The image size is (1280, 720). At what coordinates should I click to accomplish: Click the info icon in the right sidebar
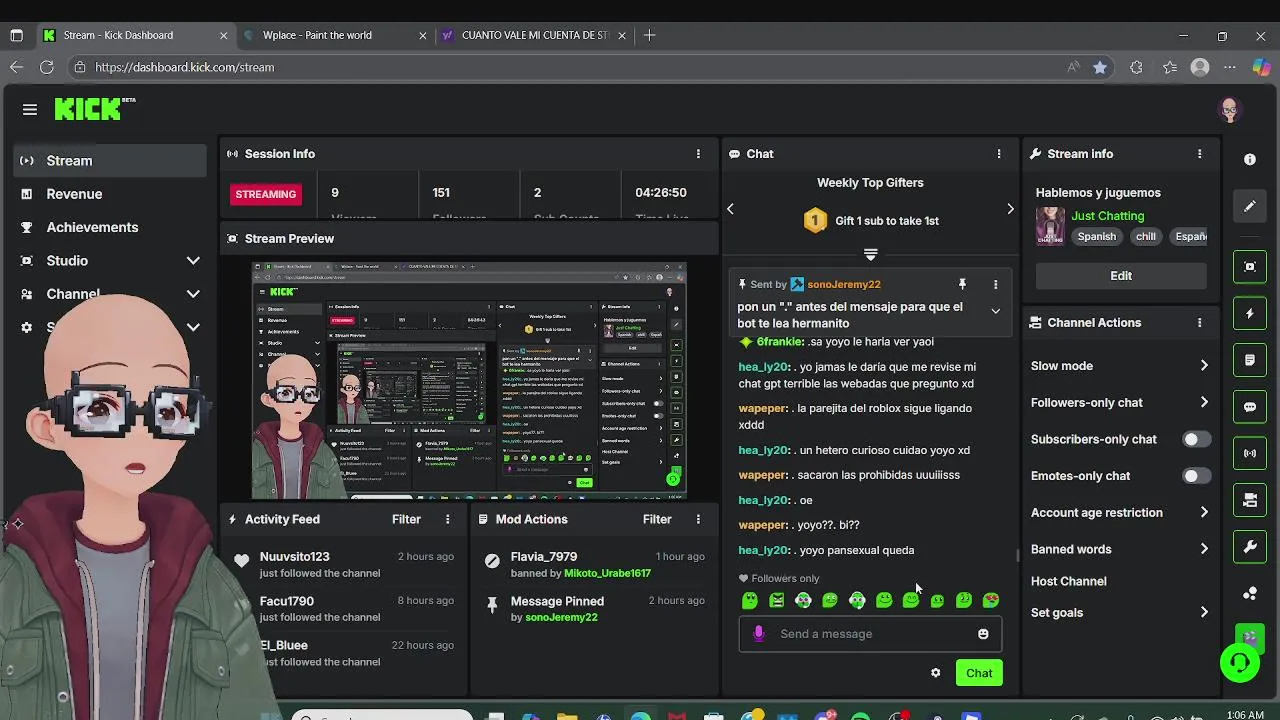coord(1250,160)
